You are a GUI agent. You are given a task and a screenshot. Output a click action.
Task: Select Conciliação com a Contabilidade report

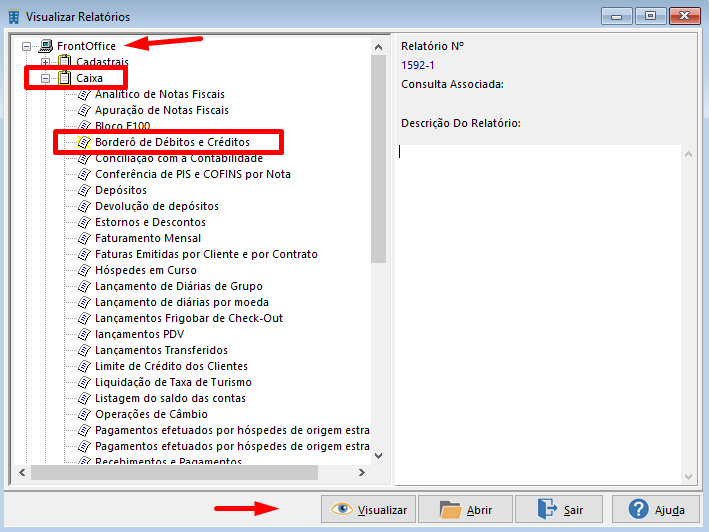pos(179,158)
